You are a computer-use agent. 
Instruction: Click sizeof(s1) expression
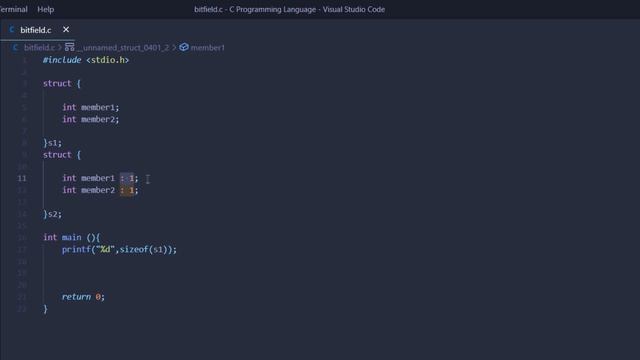(x=143, y=249)
